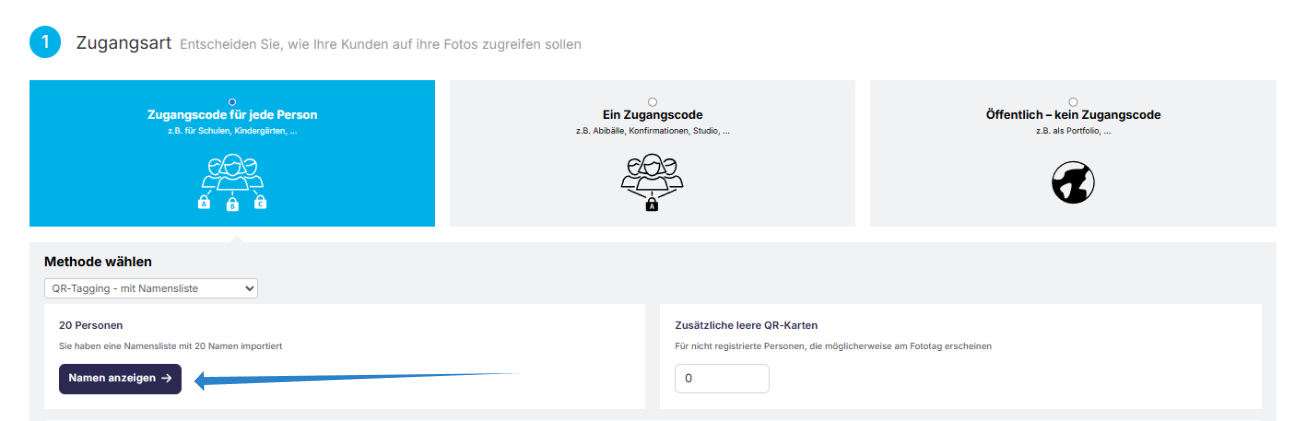Open the 'QR-Tagging - mit Namensliste' dropdown

pyautogui.click(x=151, y=288)
